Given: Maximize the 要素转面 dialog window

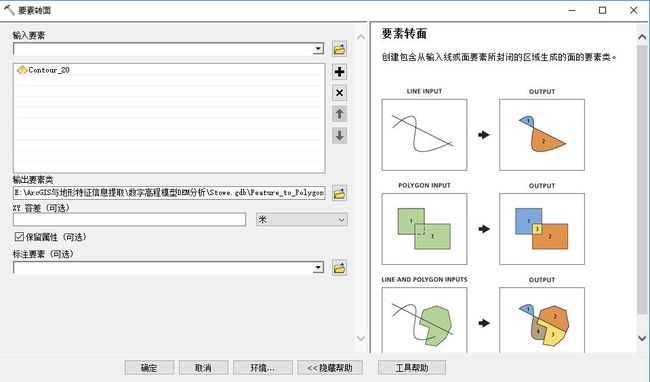Looking at the screenshot, I should coord(602,10).
